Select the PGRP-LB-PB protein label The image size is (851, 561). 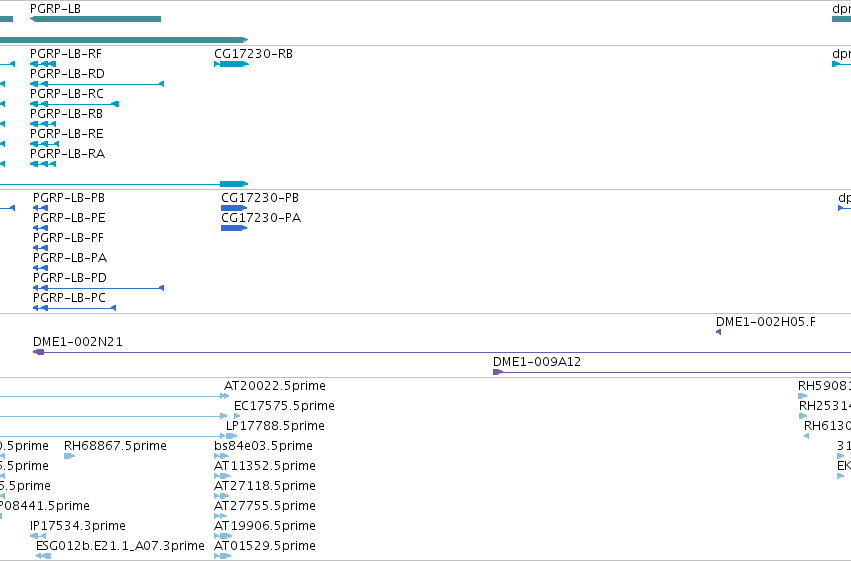click(69, 198)
